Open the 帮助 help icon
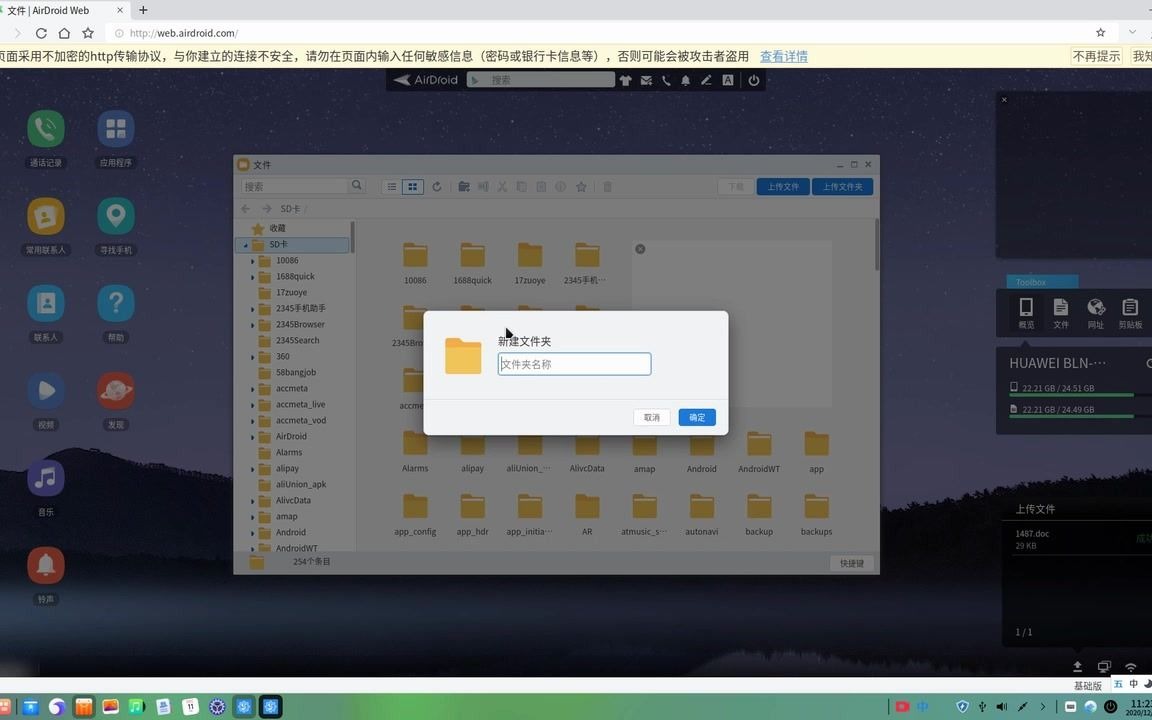The width and height of the screenshot is (1152, 720). coord(116,303)
